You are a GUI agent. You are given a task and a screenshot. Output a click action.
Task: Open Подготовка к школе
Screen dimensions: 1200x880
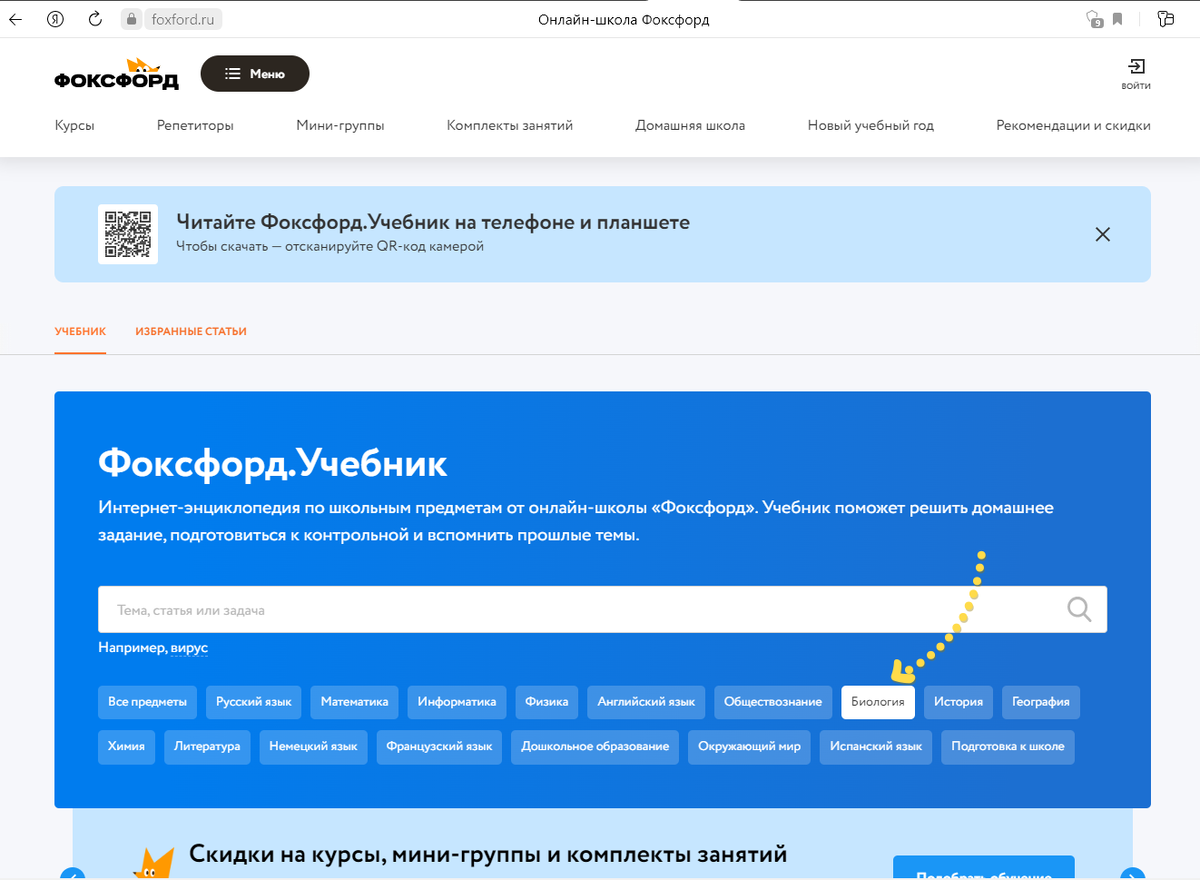1008,747
